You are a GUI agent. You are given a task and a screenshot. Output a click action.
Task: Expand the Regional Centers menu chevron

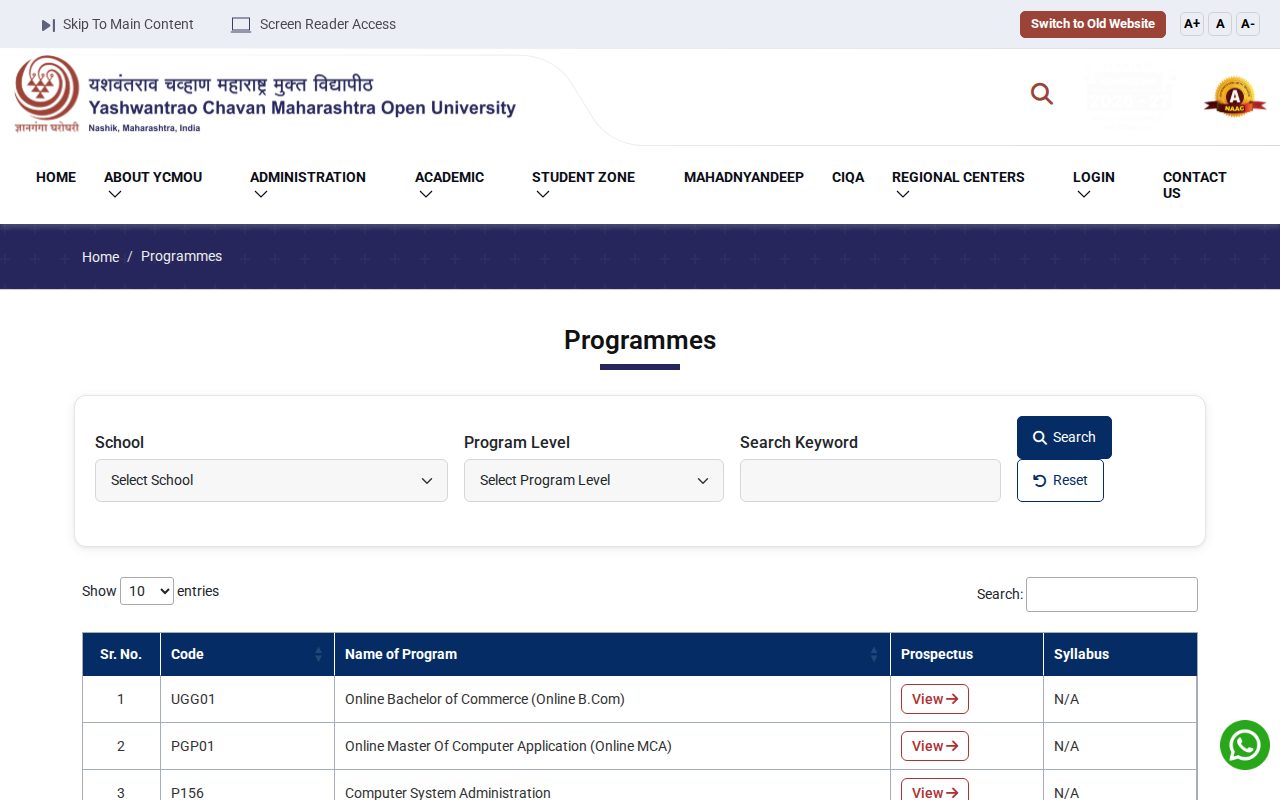(903, 195)
